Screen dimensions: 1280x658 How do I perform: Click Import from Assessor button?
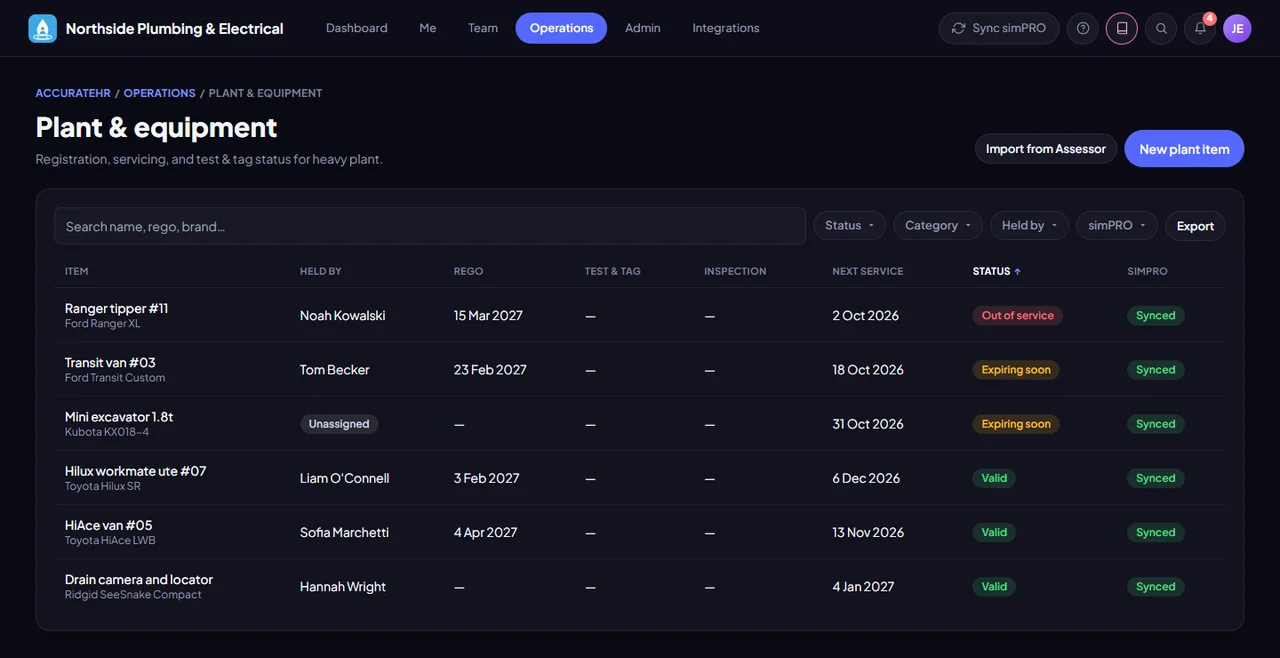[x=1046, y=149]
